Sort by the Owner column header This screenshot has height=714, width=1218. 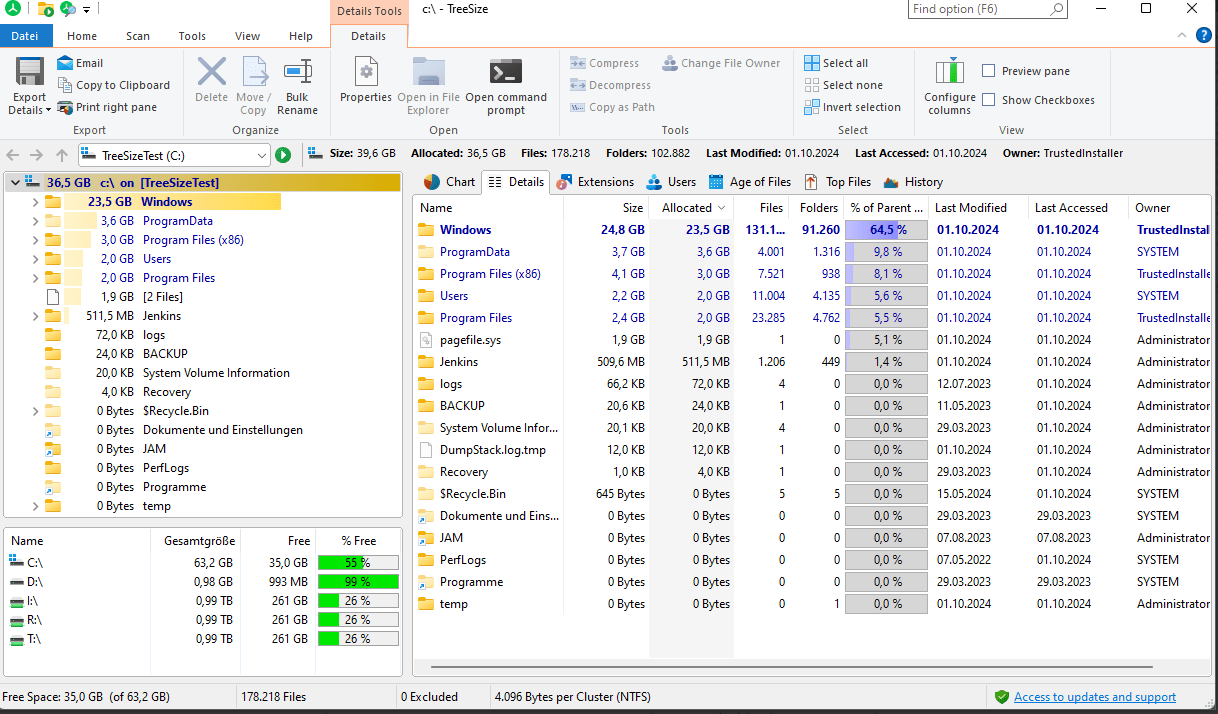(1169, 208)
